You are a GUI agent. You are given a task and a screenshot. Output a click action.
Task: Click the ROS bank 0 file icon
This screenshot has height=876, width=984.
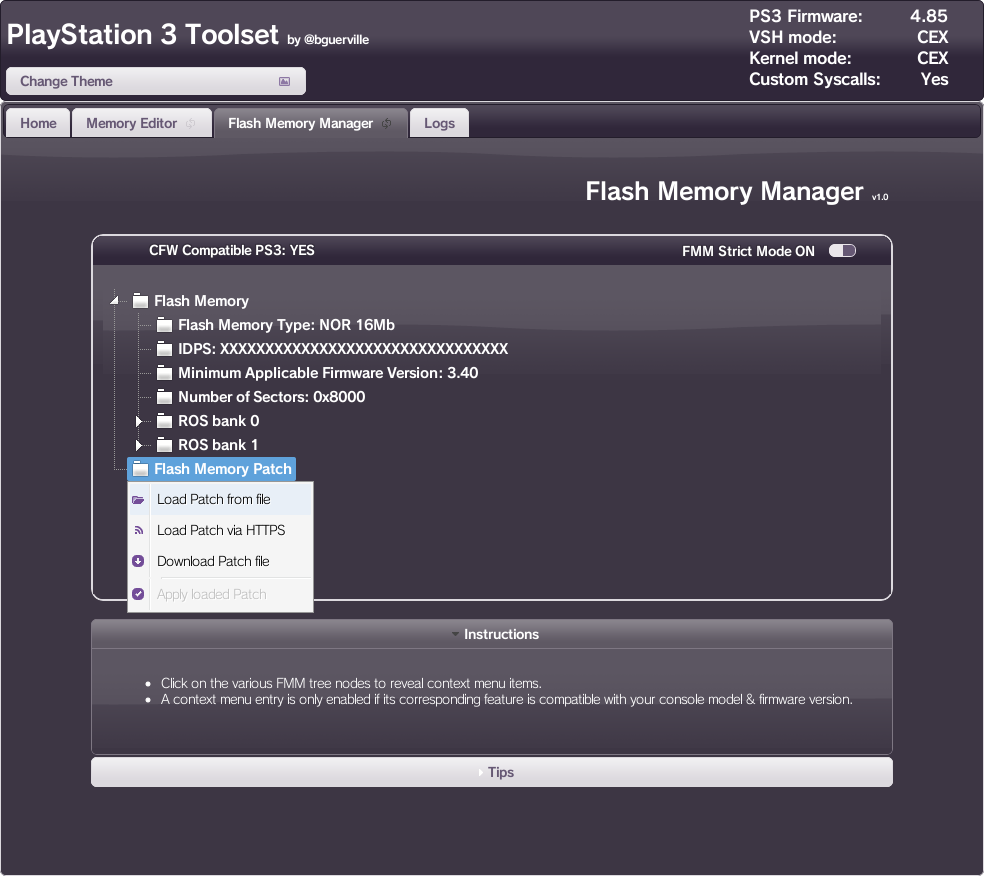pos(164,421)
